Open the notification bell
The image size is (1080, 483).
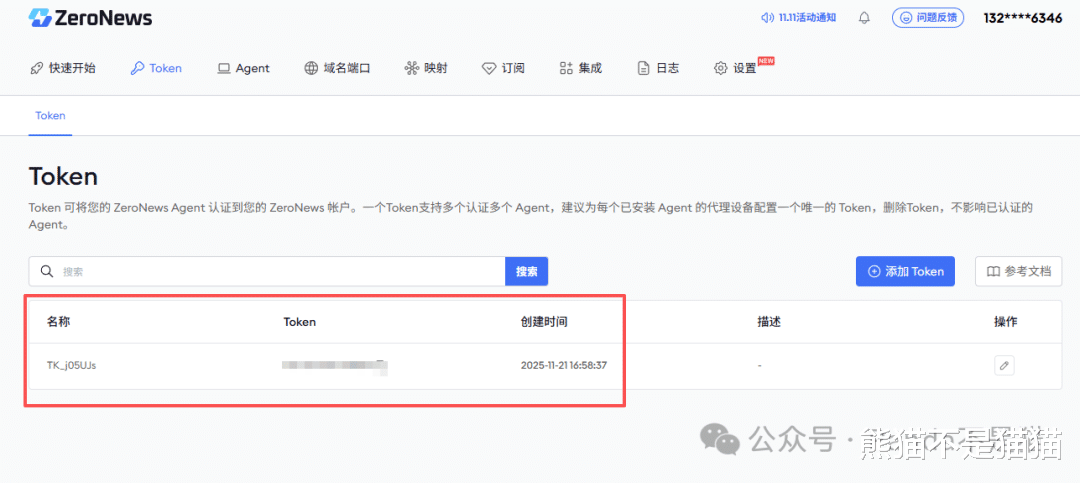[x=864, y=18]
